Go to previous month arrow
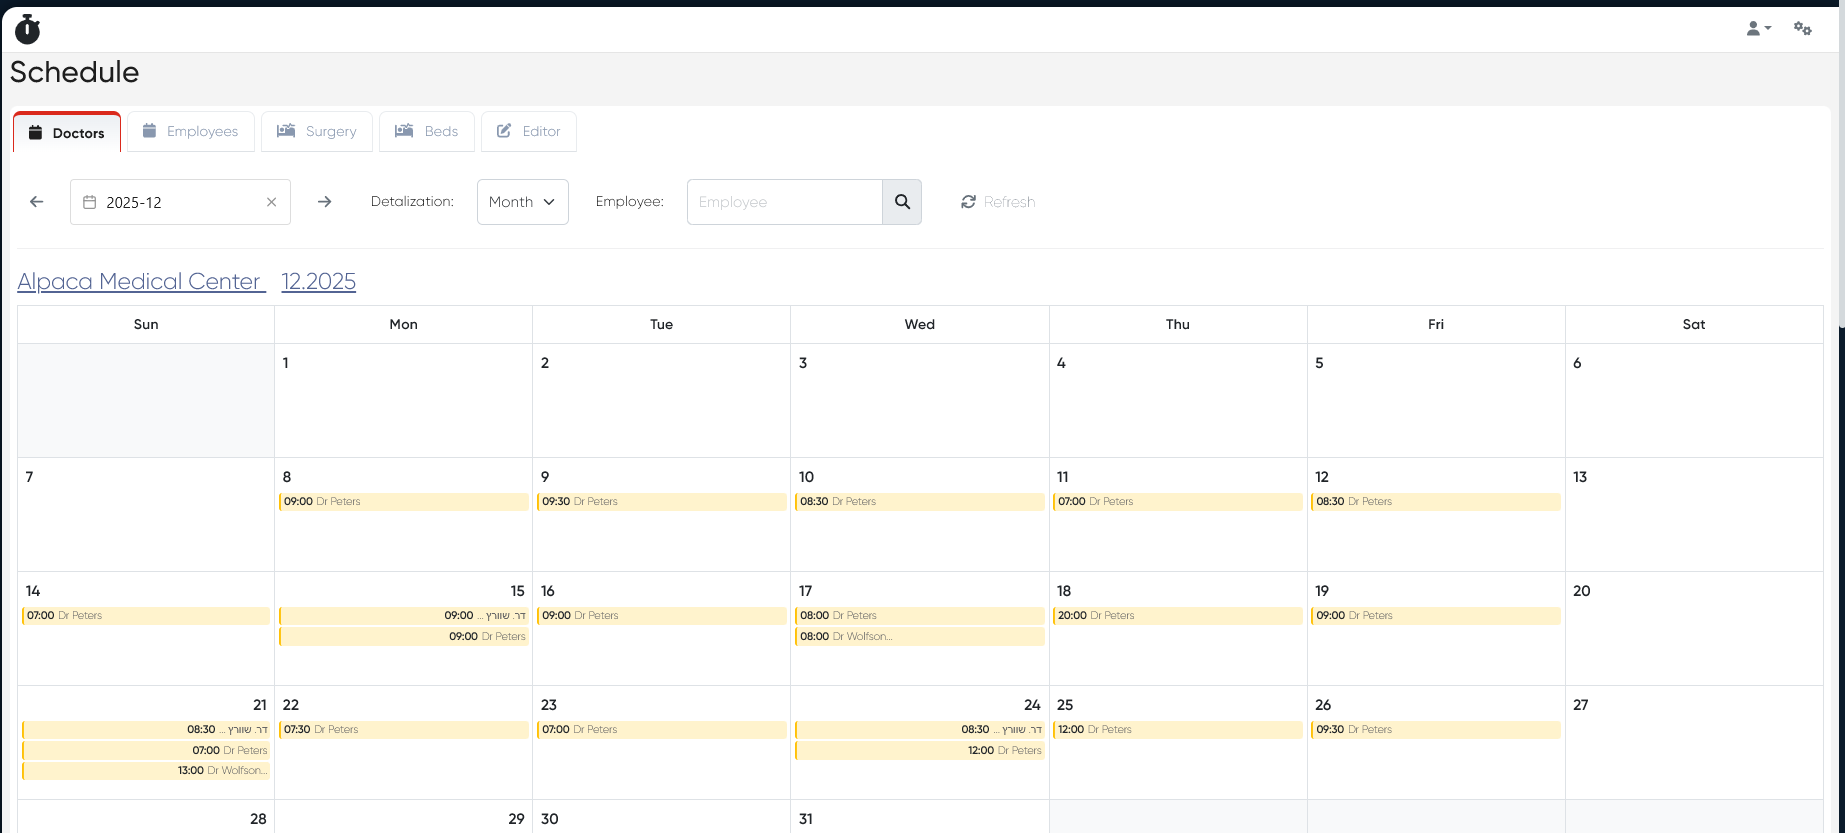This screenshot has height=833, width=1845. (x=37, y=202)
